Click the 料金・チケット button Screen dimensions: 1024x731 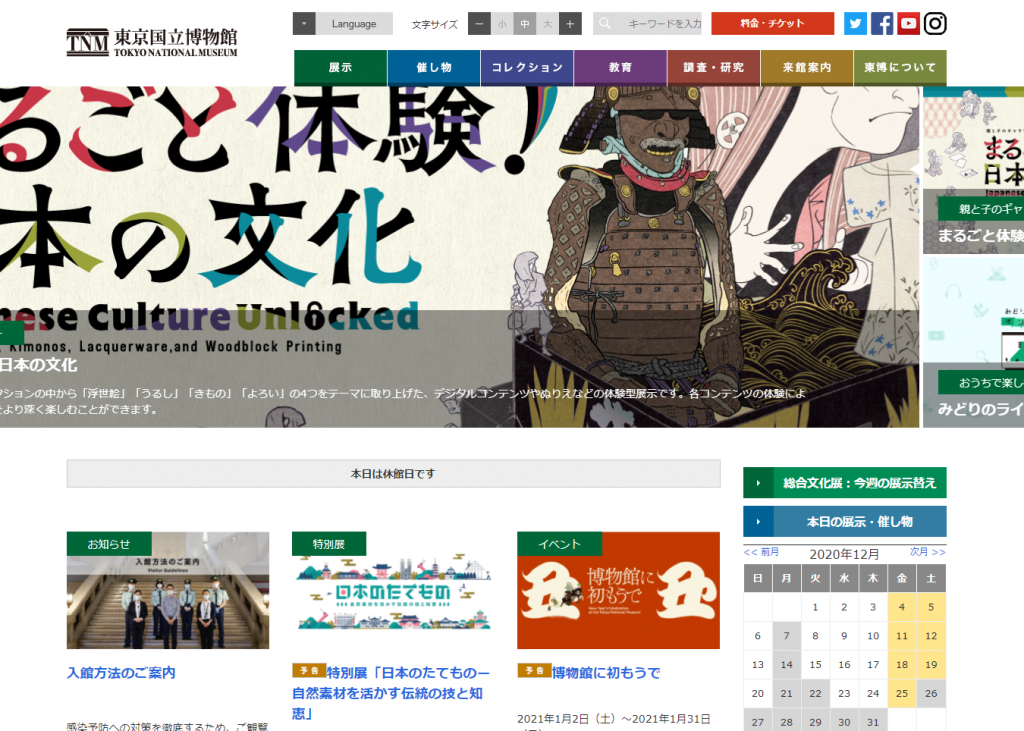[x=773, y=24]
